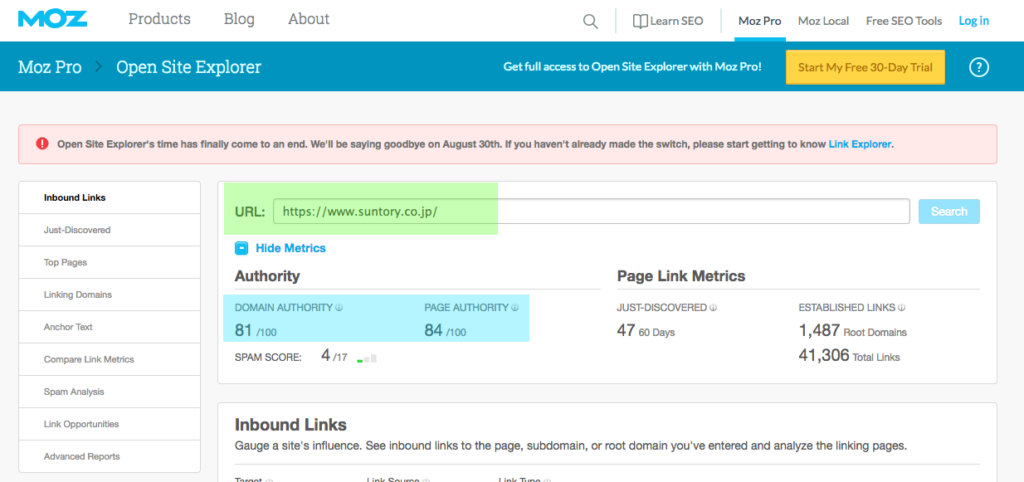Image resolution: width=1024 pixels, height=482 pixels.
Task: Click the Learn SEO book icon
Action: (x=640, y=21)
